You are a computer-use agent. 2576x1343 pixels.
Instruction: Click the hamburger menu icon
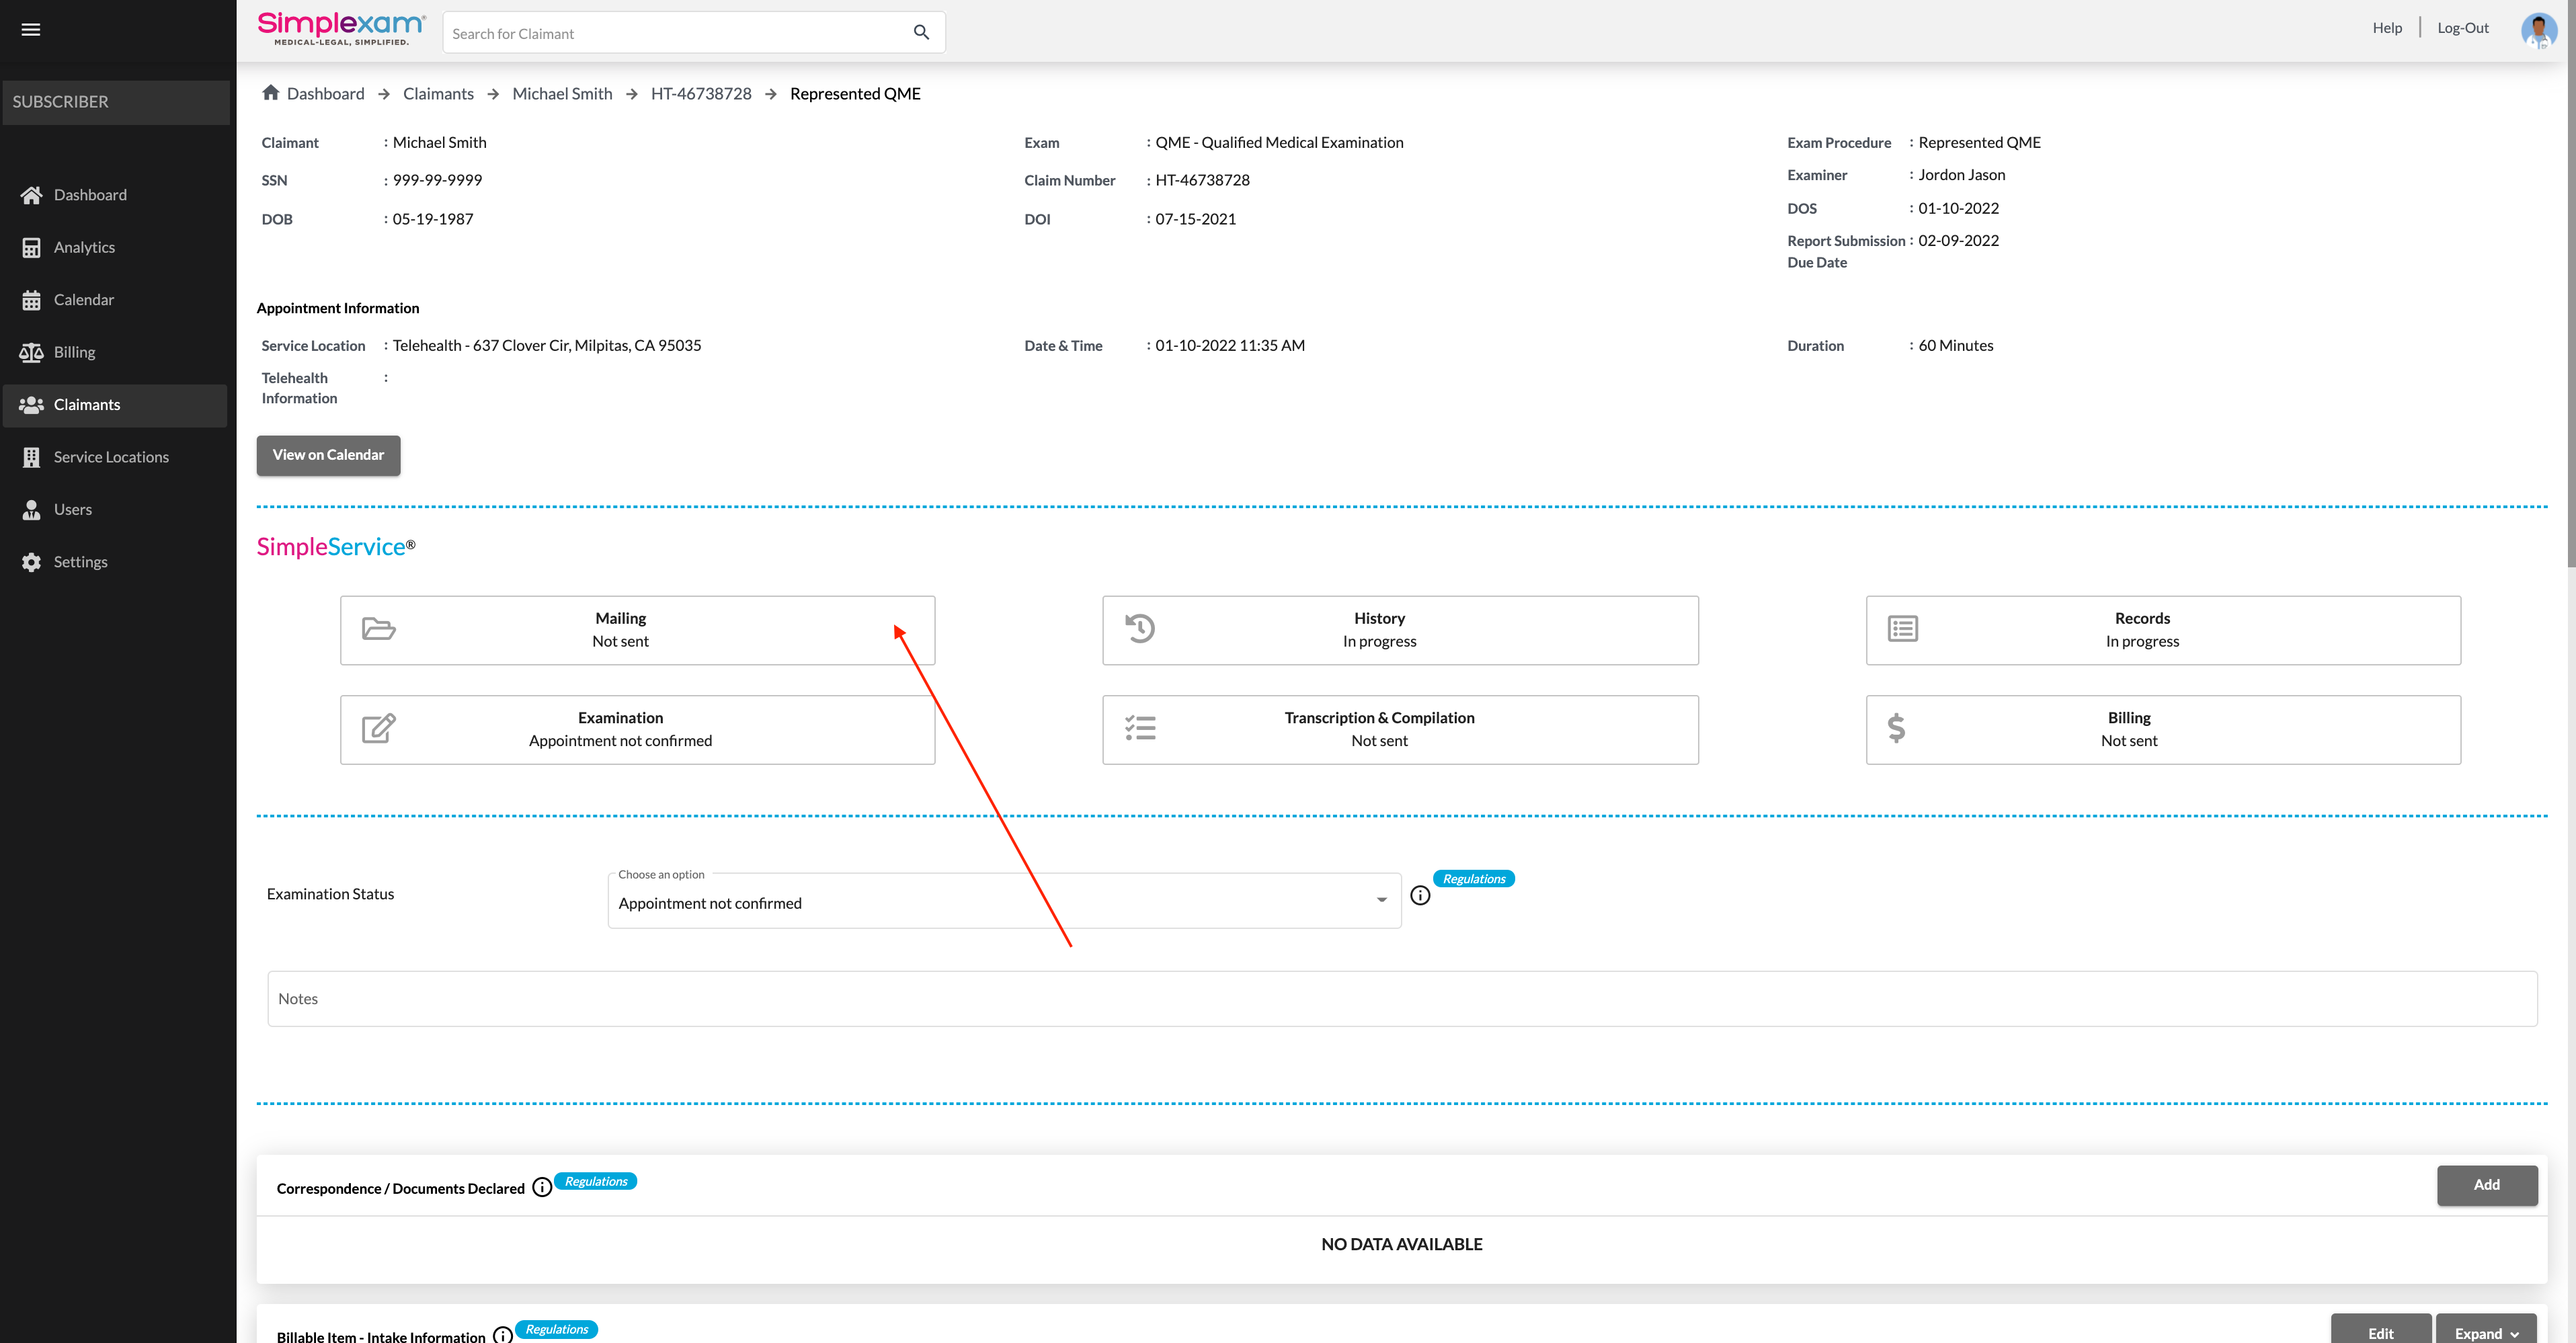31,29
